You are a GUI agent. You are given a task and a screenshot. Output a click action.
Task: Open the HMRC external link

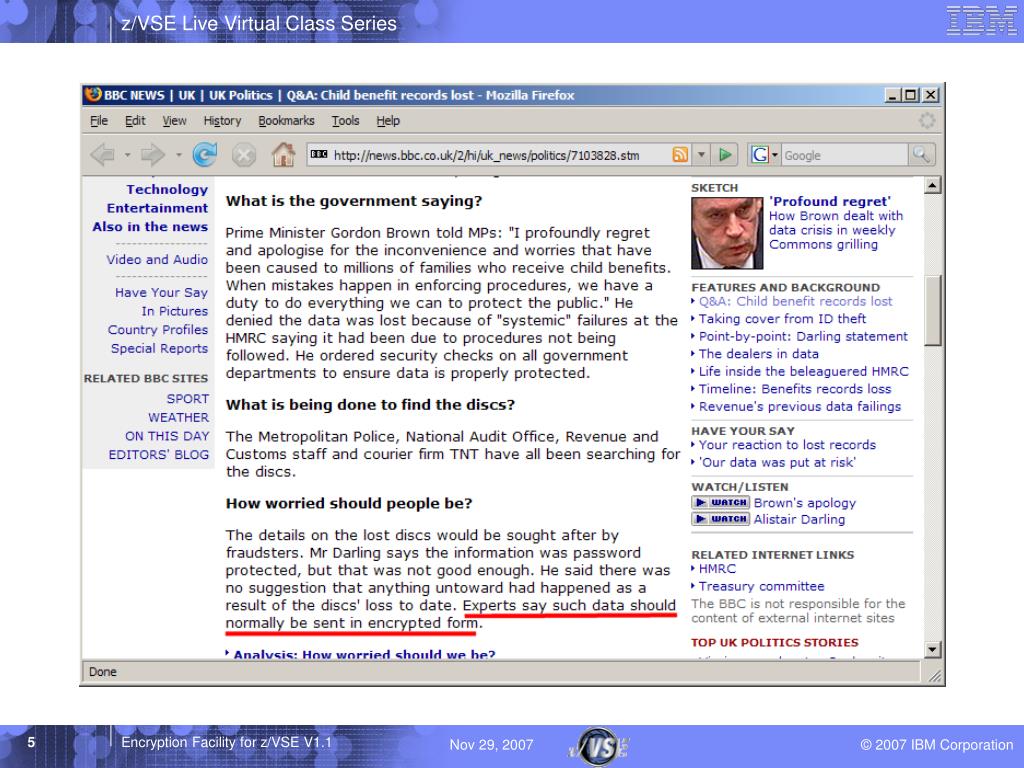click(717, 569)
